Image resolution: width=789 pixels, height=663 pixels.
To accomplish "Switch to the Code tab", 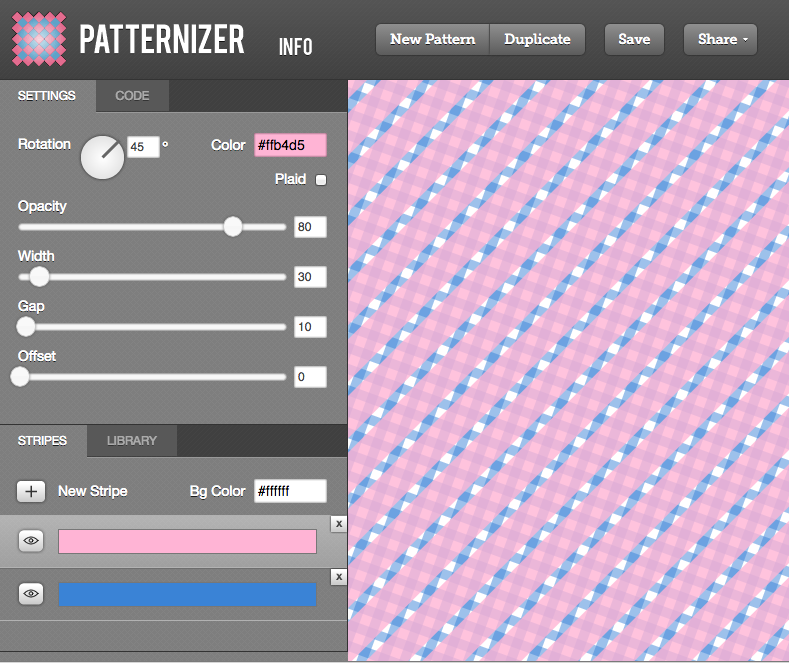I will (132, 96).
